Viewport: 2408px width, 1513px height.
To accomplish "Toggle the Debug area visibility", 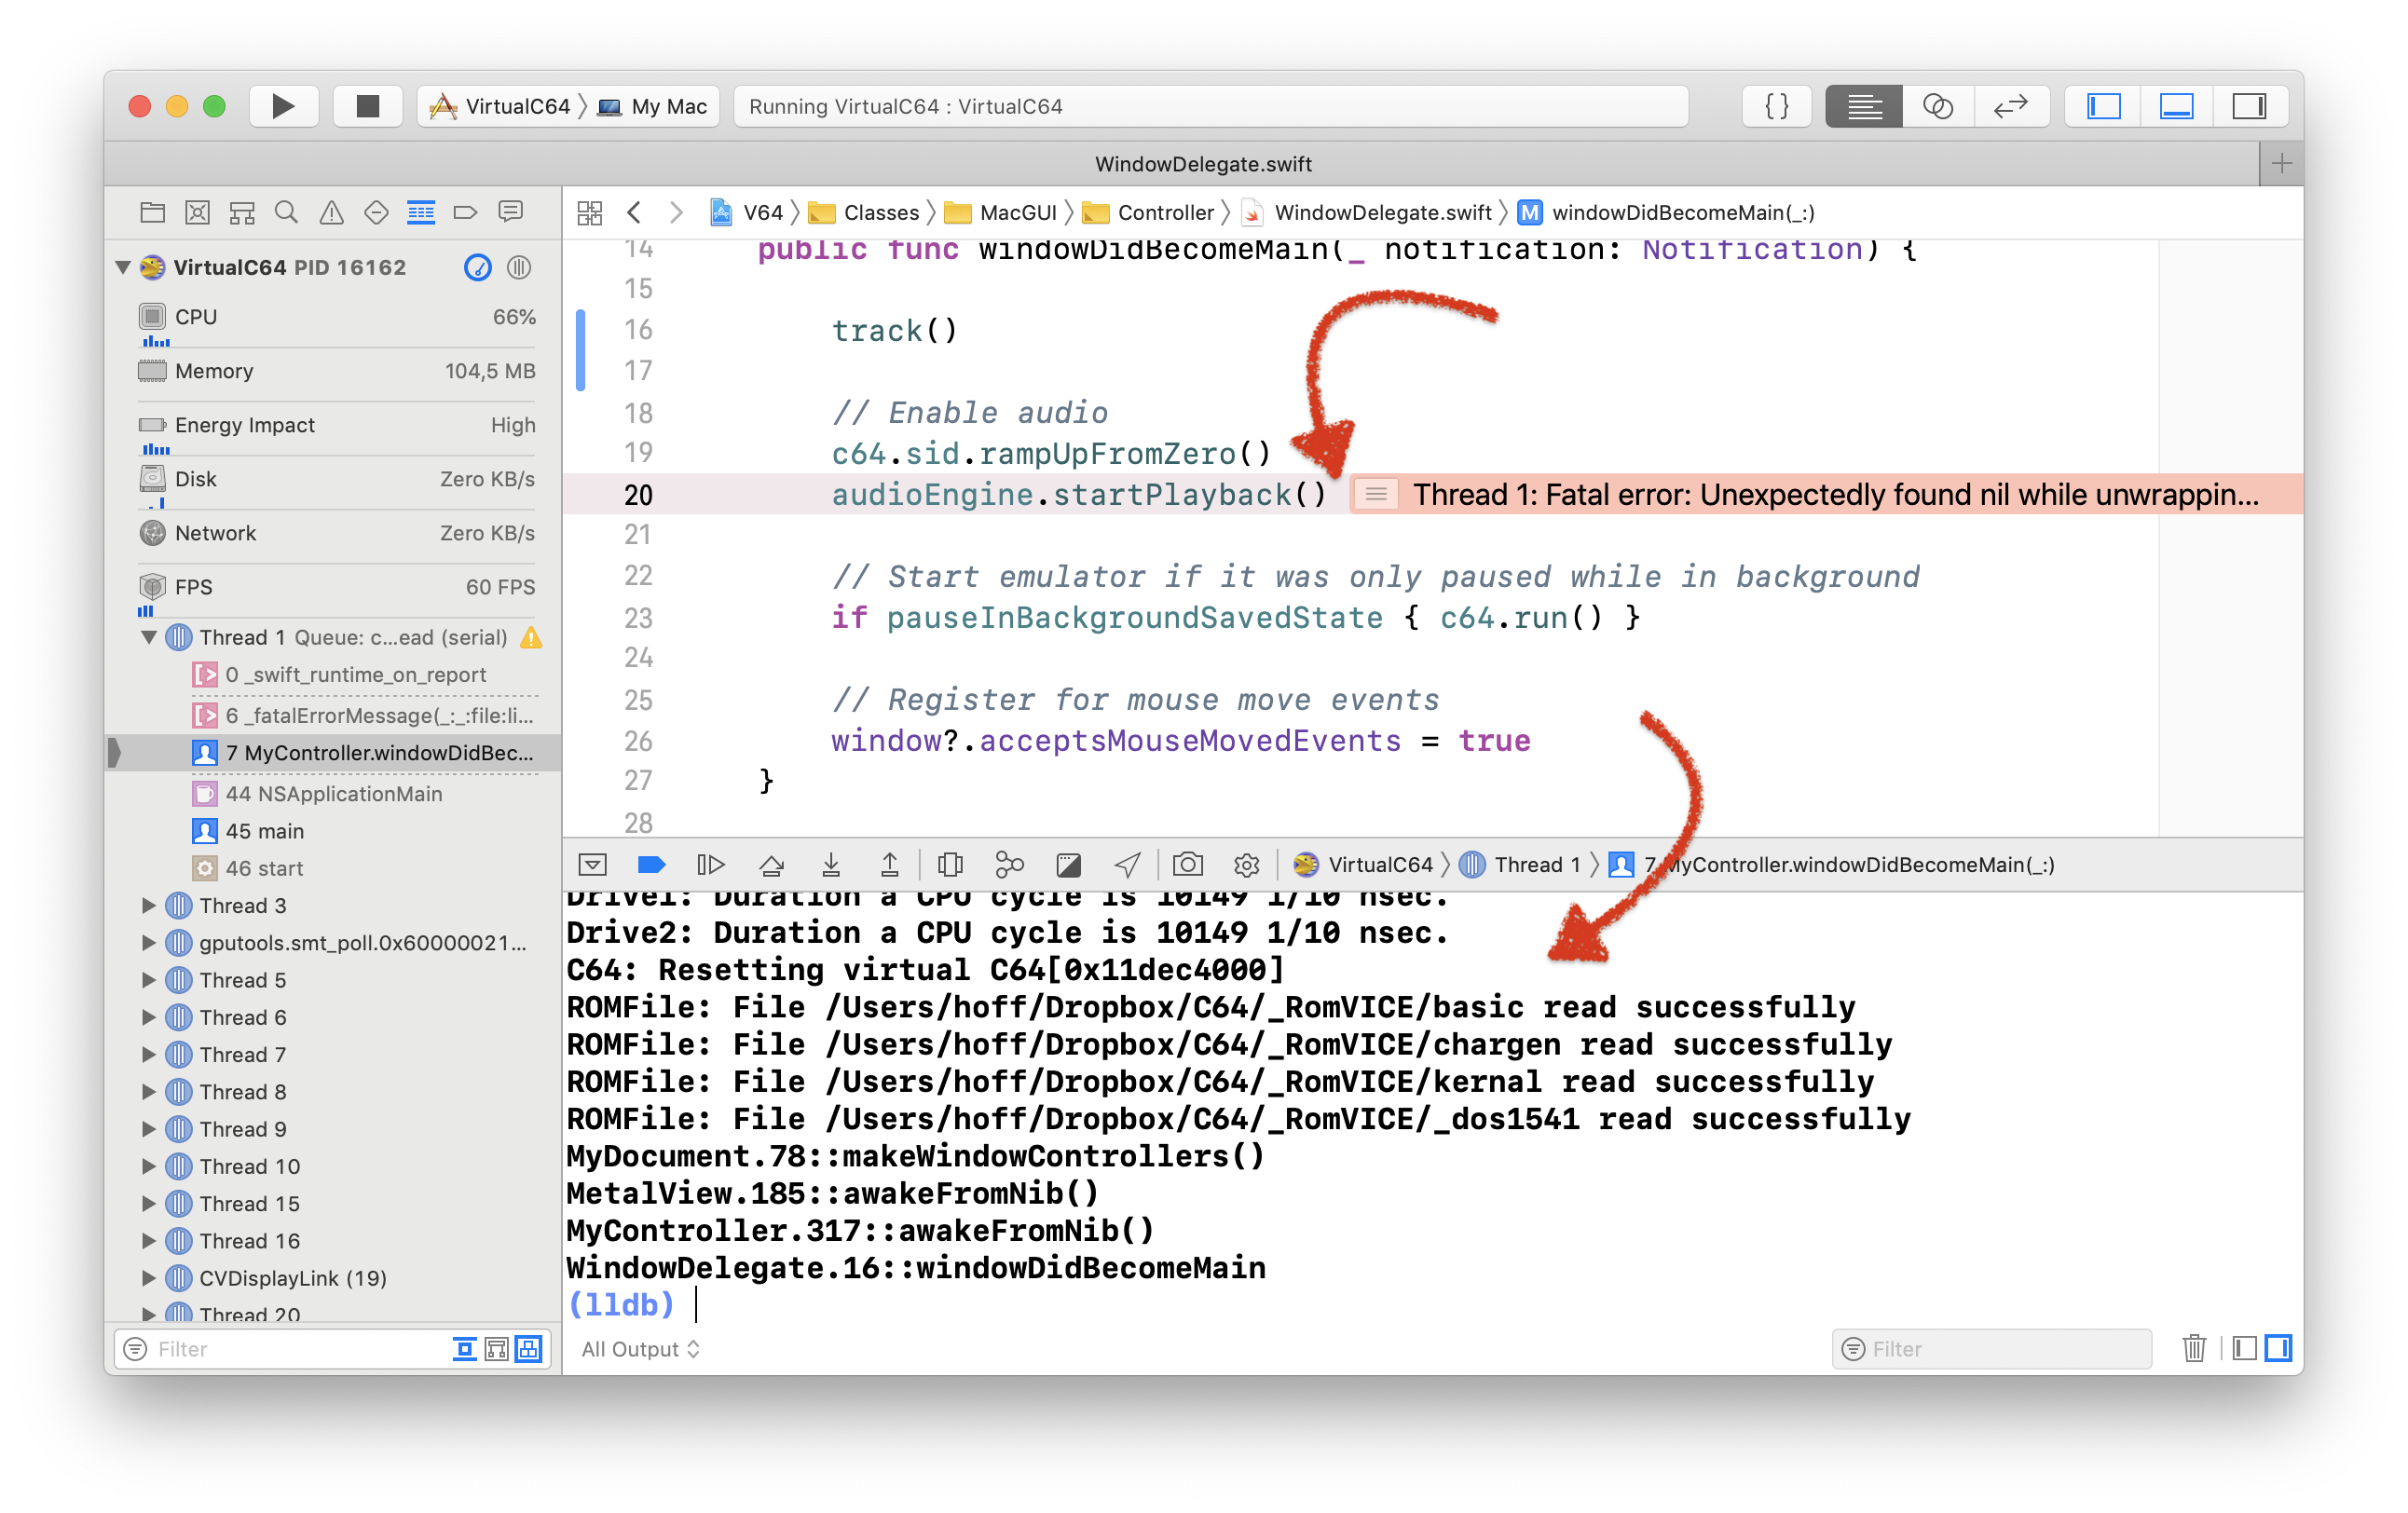I will point(2177,106).
